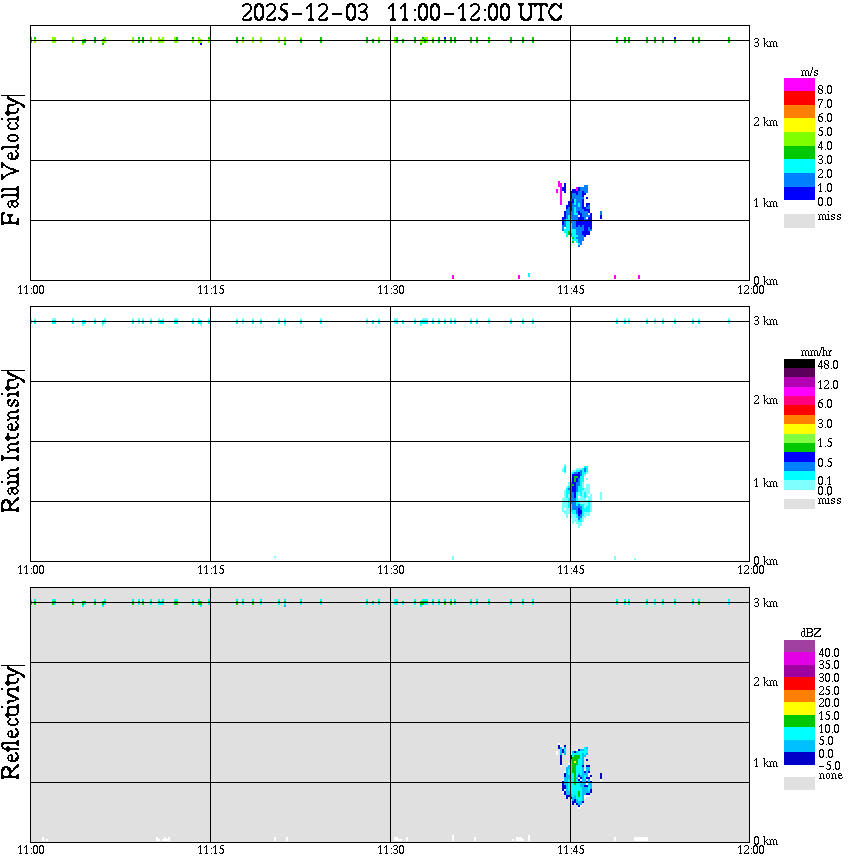Click the '35.0' value in the dBZ legend

[x=829, y=665]
